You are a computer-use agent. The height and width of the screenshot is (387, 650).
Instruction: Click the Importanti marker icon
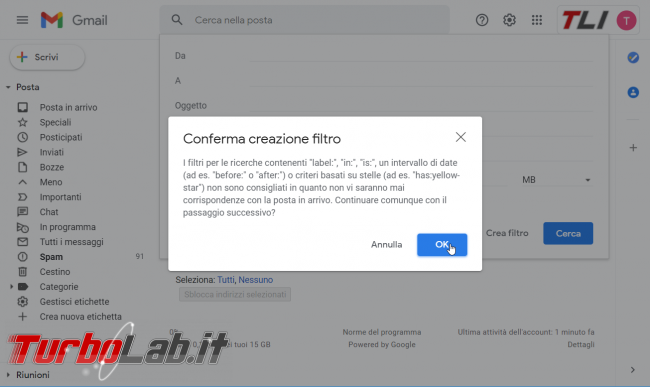[x=22, y=197]
